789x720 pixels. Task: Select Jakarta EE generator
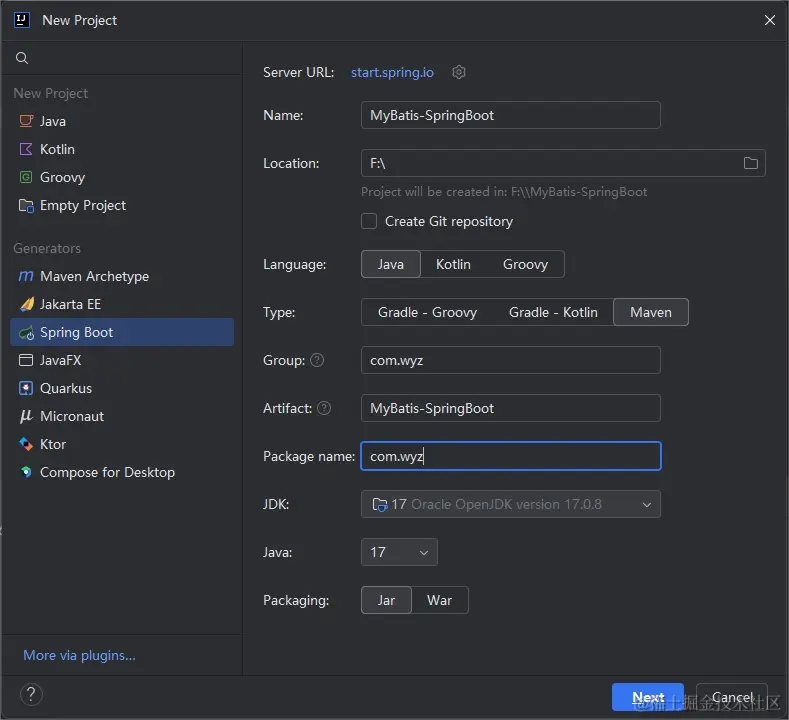(x=122, y=304)
